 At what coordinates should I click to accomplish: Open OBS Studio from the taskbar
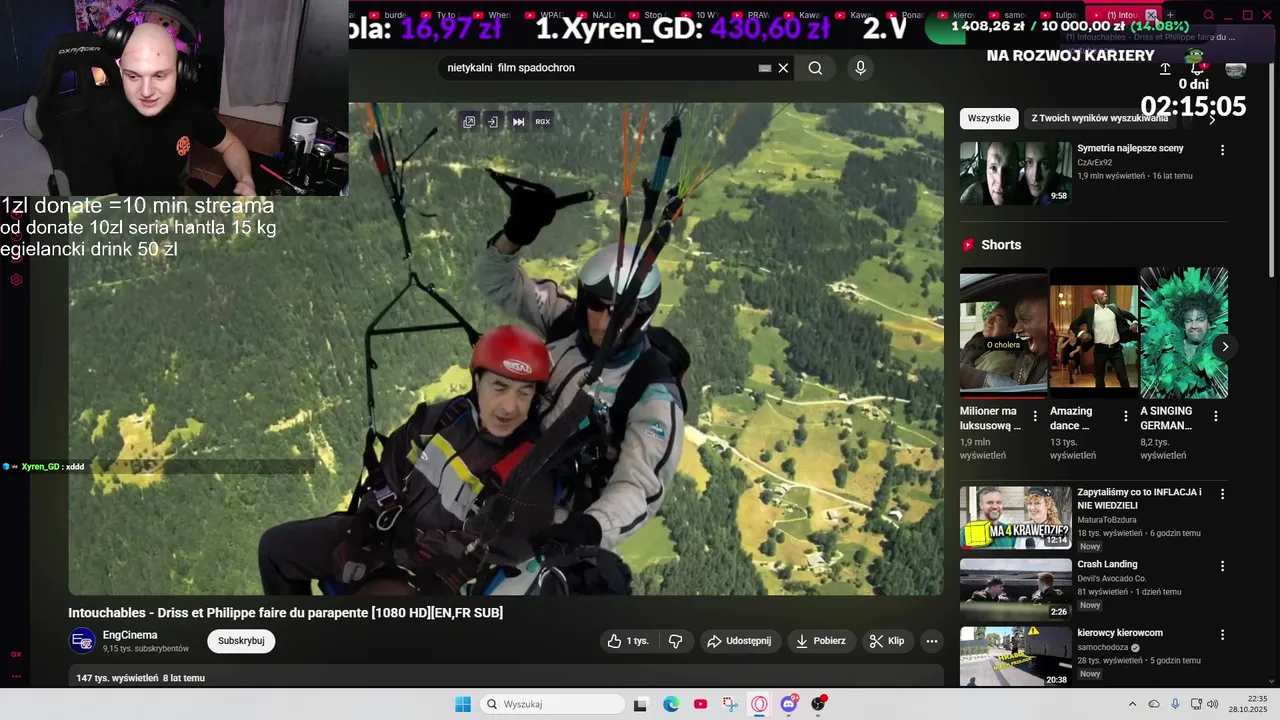pyautogui.click(x=818, y=704)
